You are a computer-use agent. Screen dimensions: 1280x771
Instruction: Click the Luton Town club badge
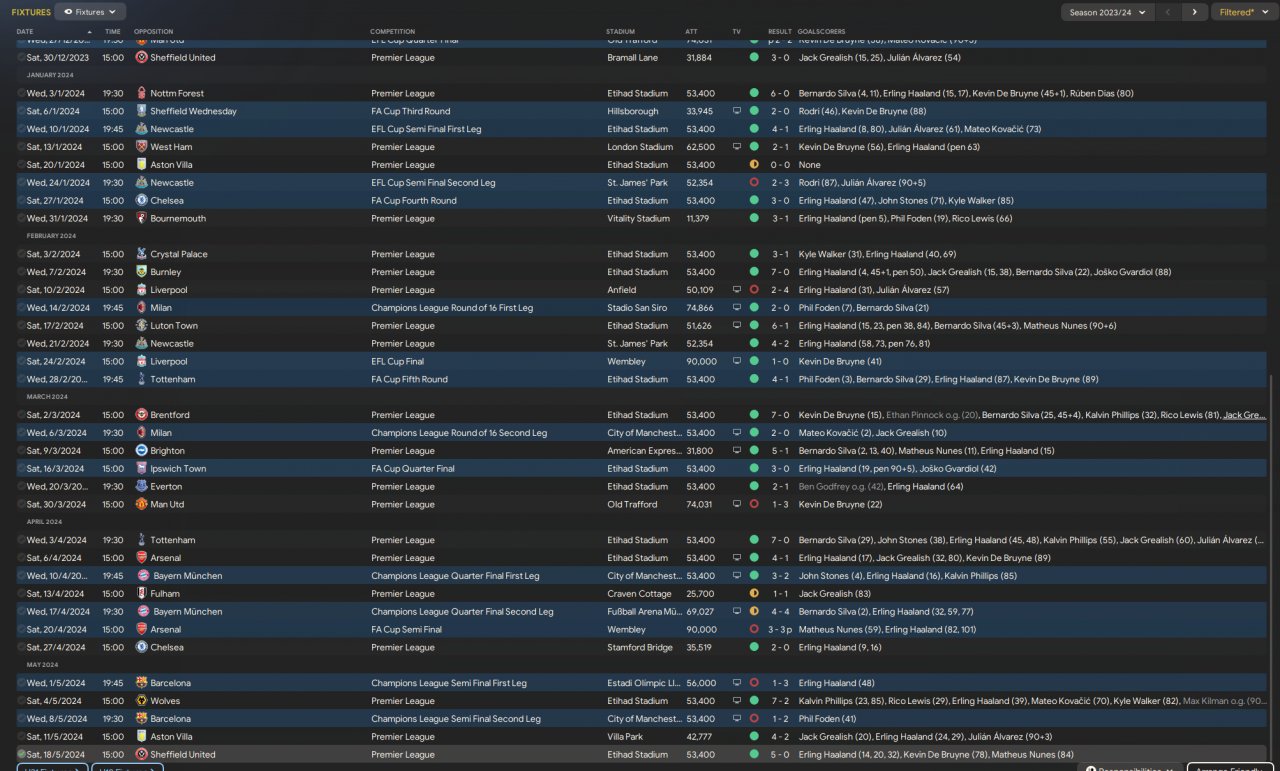[141, 326]
